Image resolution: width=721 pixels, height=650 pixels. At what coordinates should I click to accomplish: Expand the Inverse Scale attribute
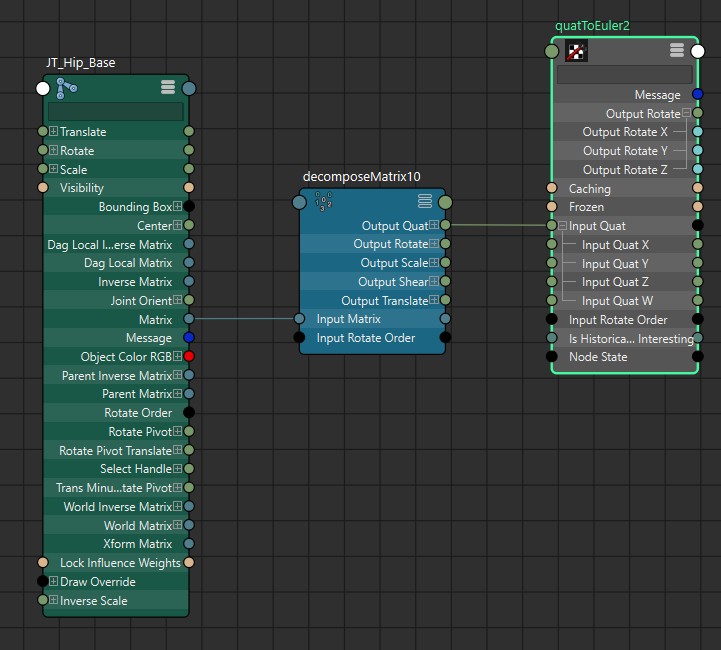[53, 600]
